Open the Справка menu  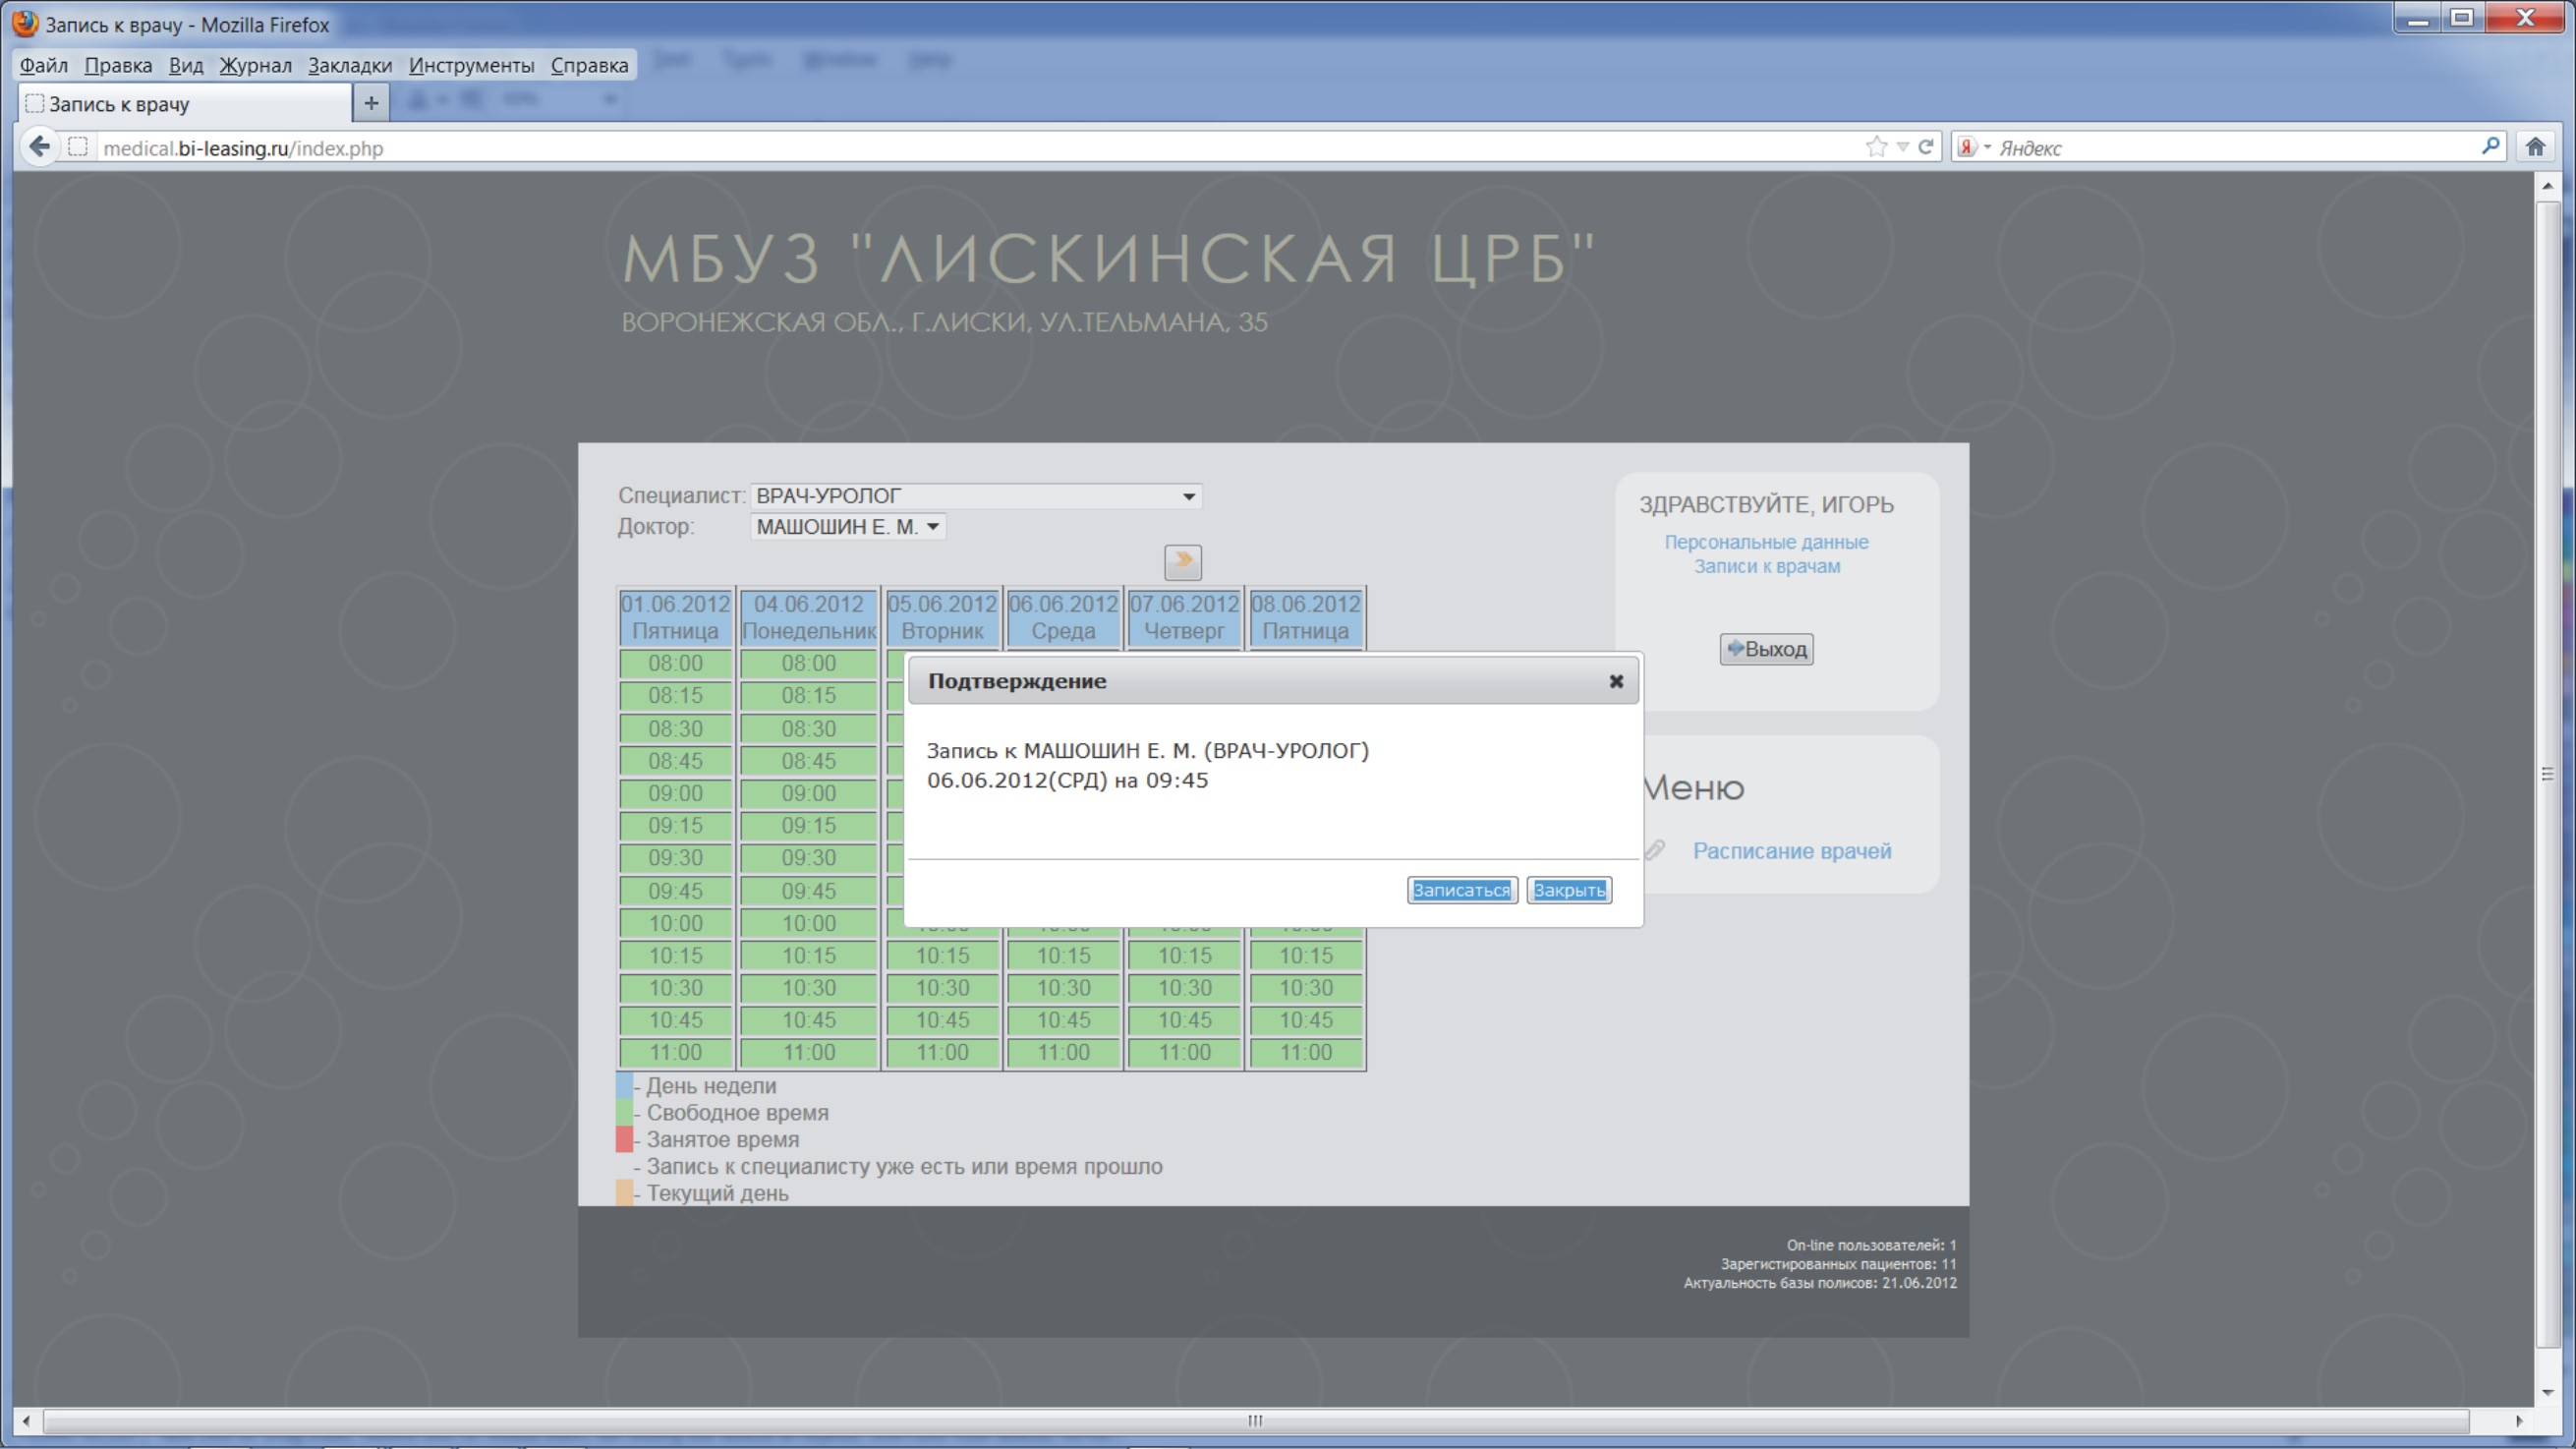[589, 65]
